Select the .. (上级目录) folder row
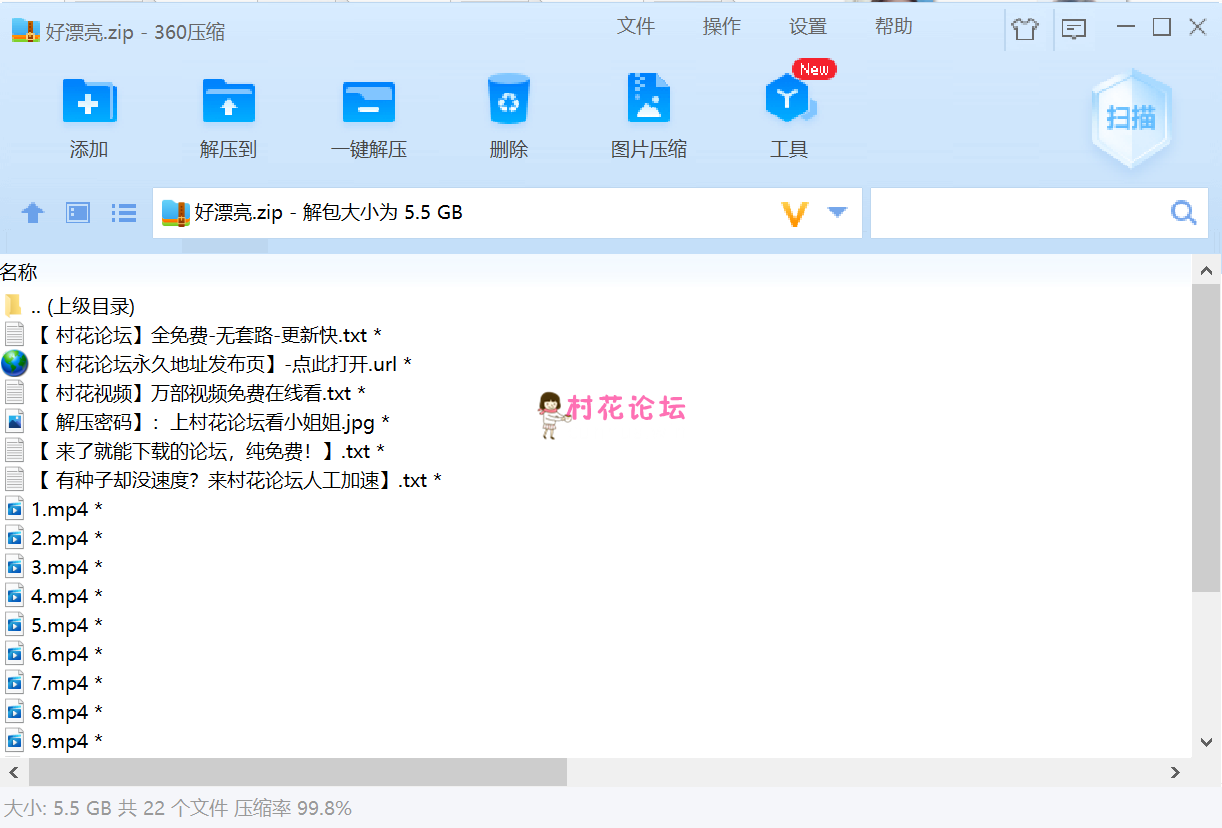 click(x=596, y=306)
